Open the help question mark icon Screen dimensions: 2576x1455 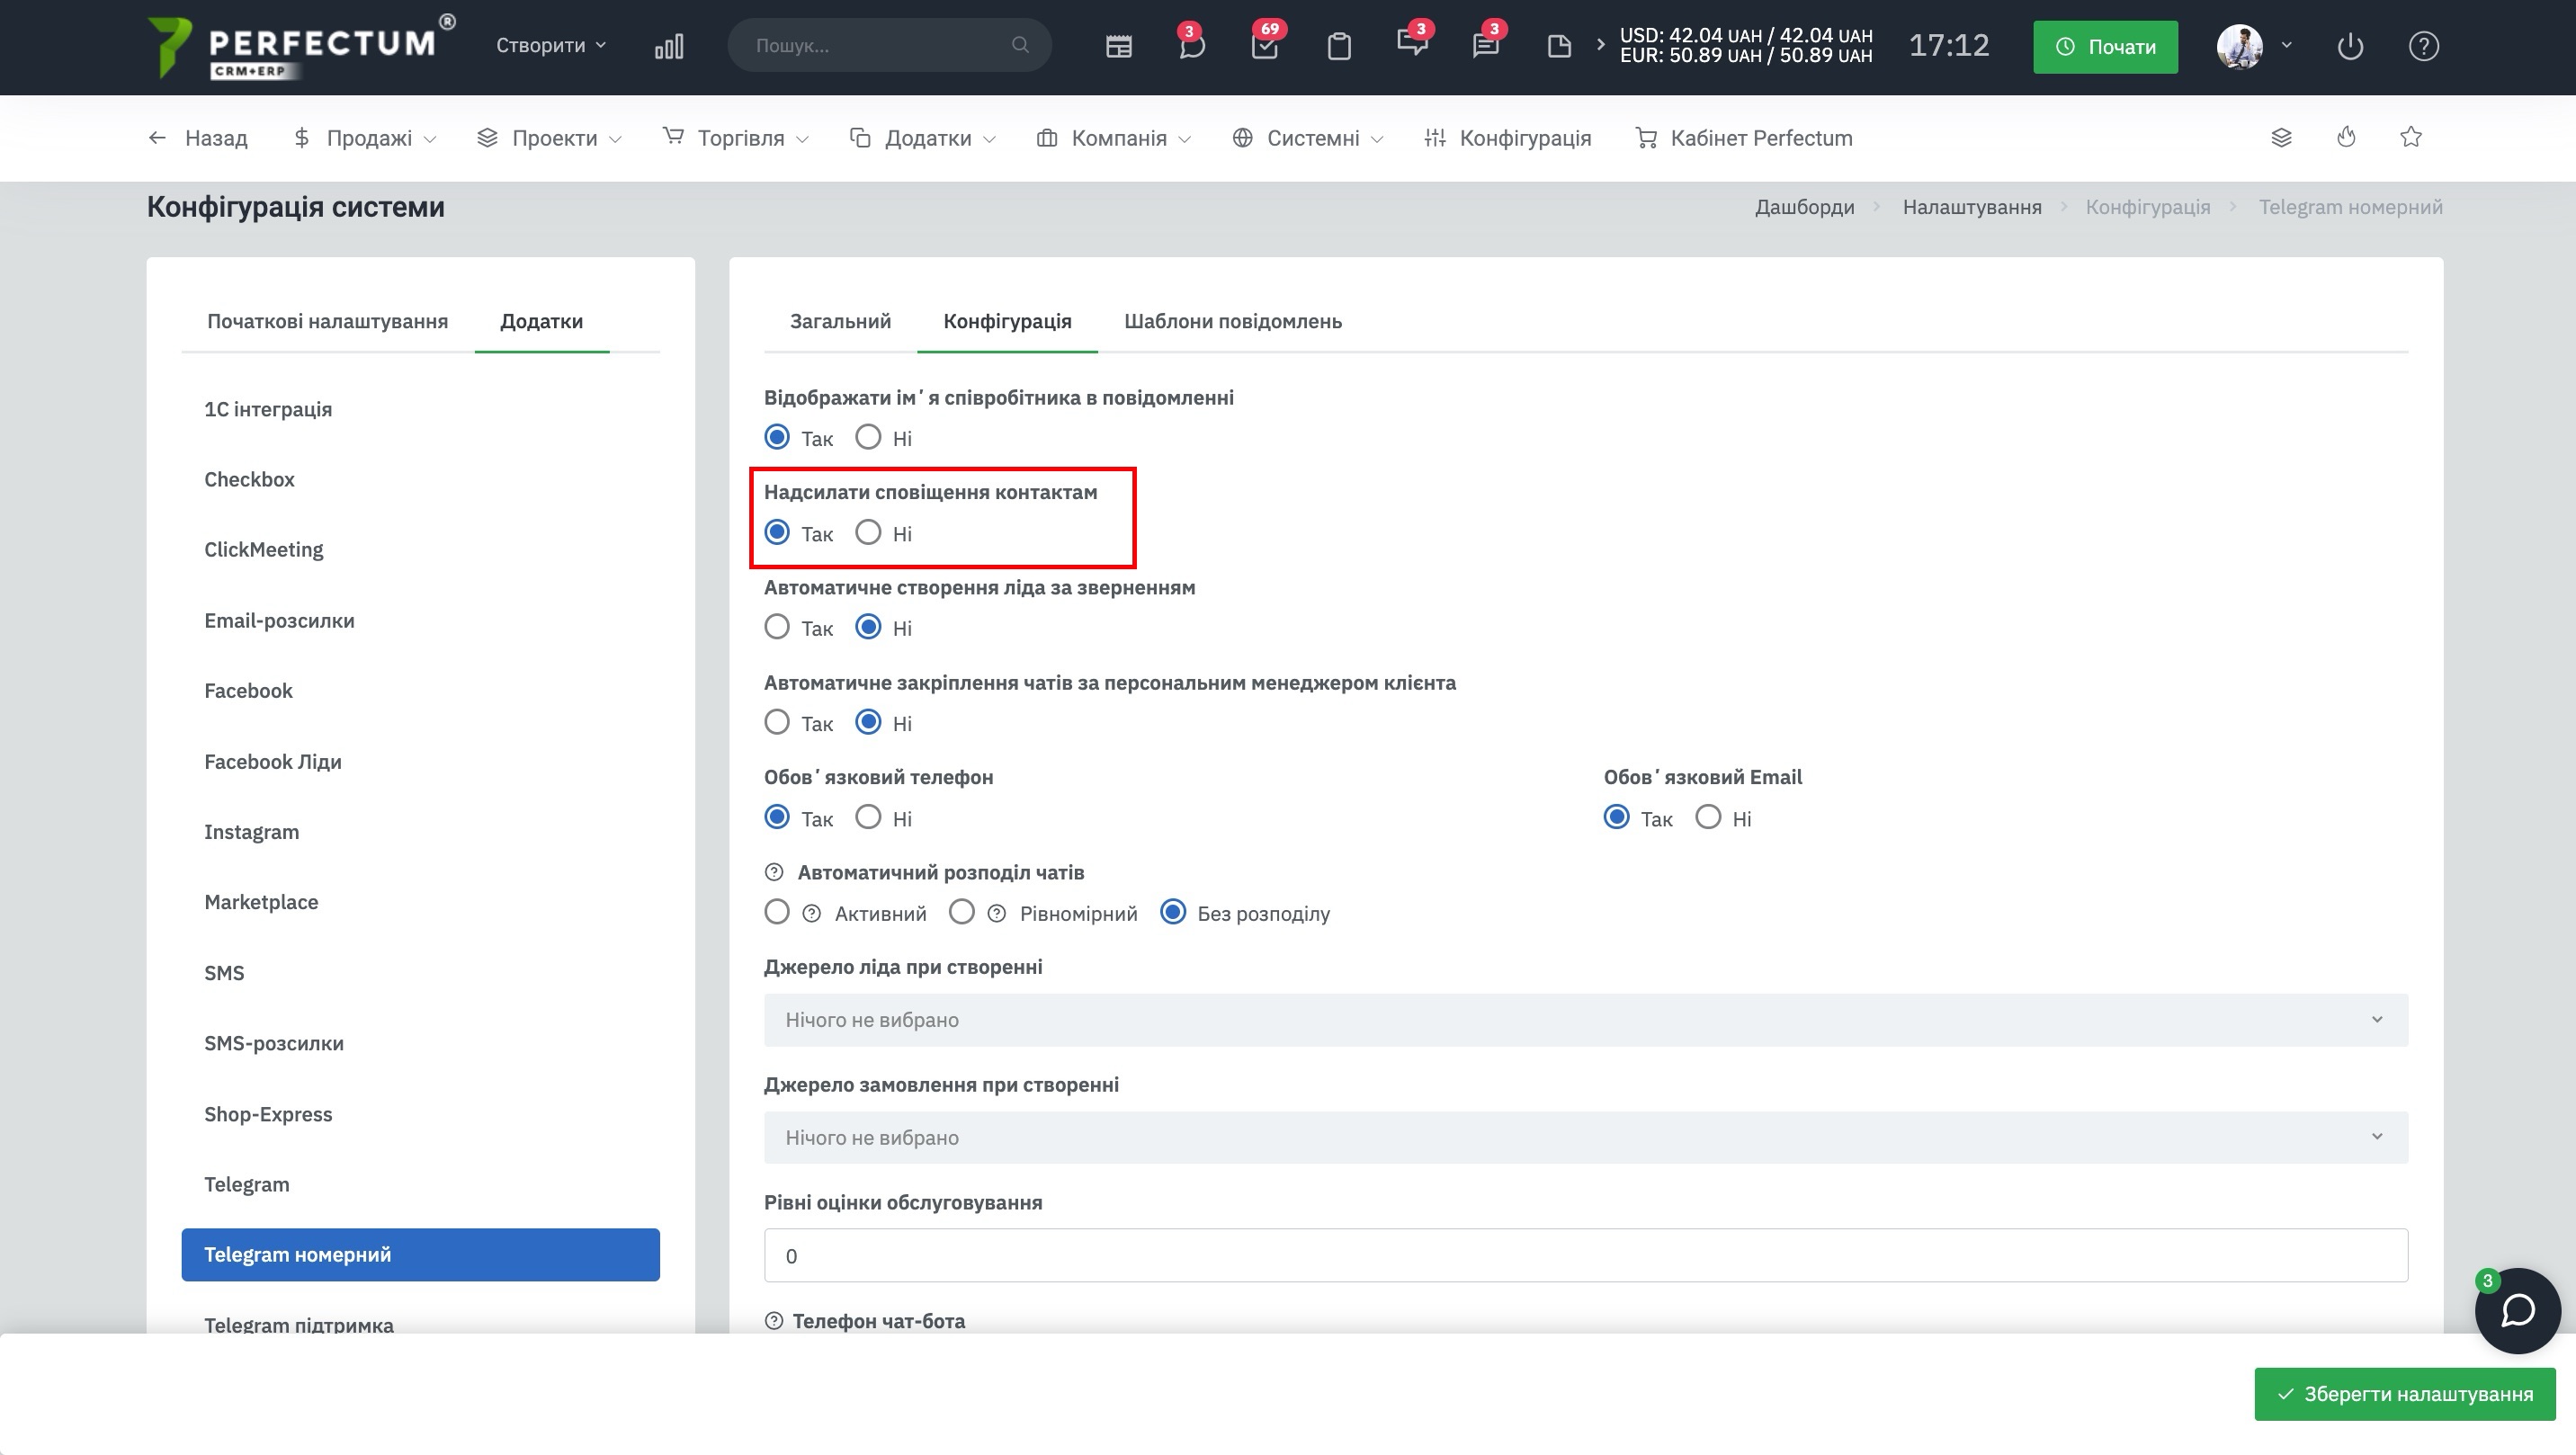2423,46
